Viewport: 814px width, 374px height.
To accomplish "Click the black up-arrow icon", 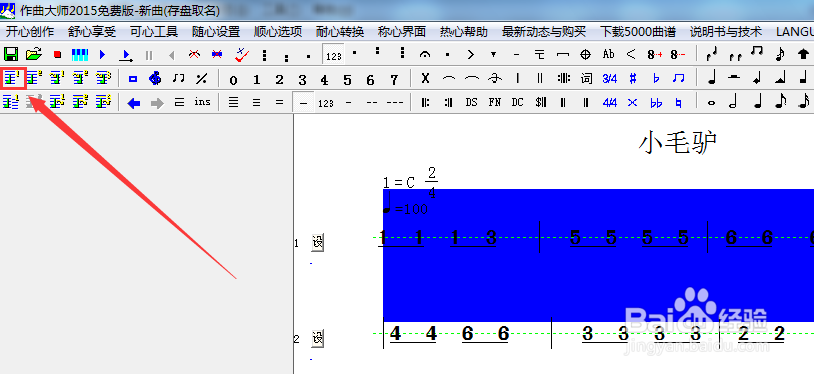I will (803, 54).
